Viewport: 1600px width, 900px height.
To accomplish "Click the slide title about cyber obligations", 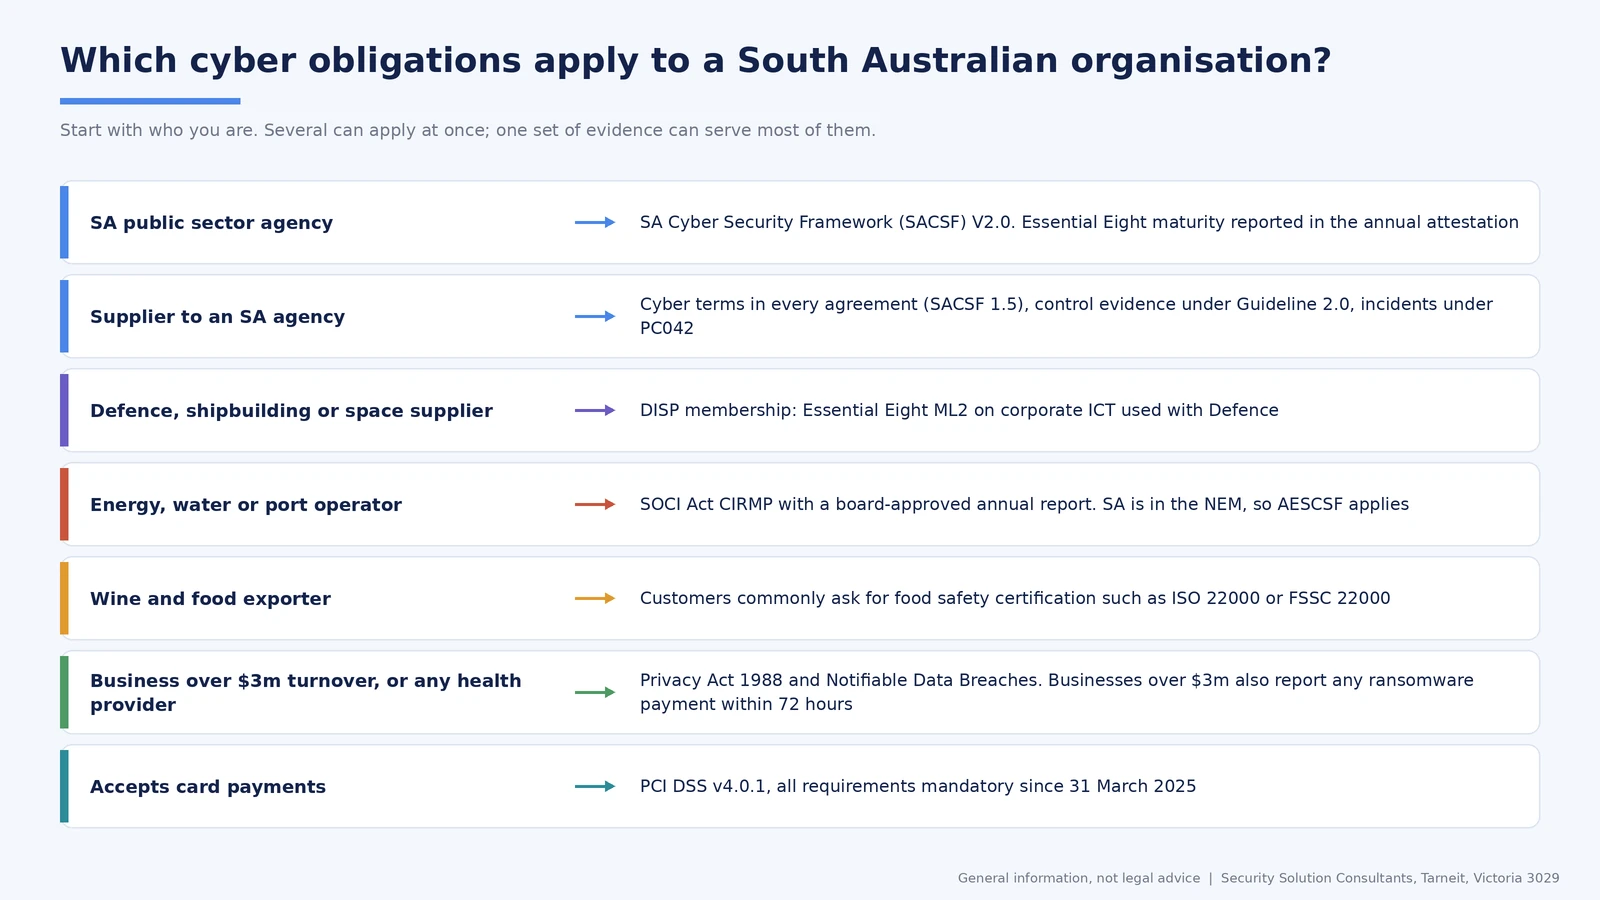I will [x=696, y=61].
